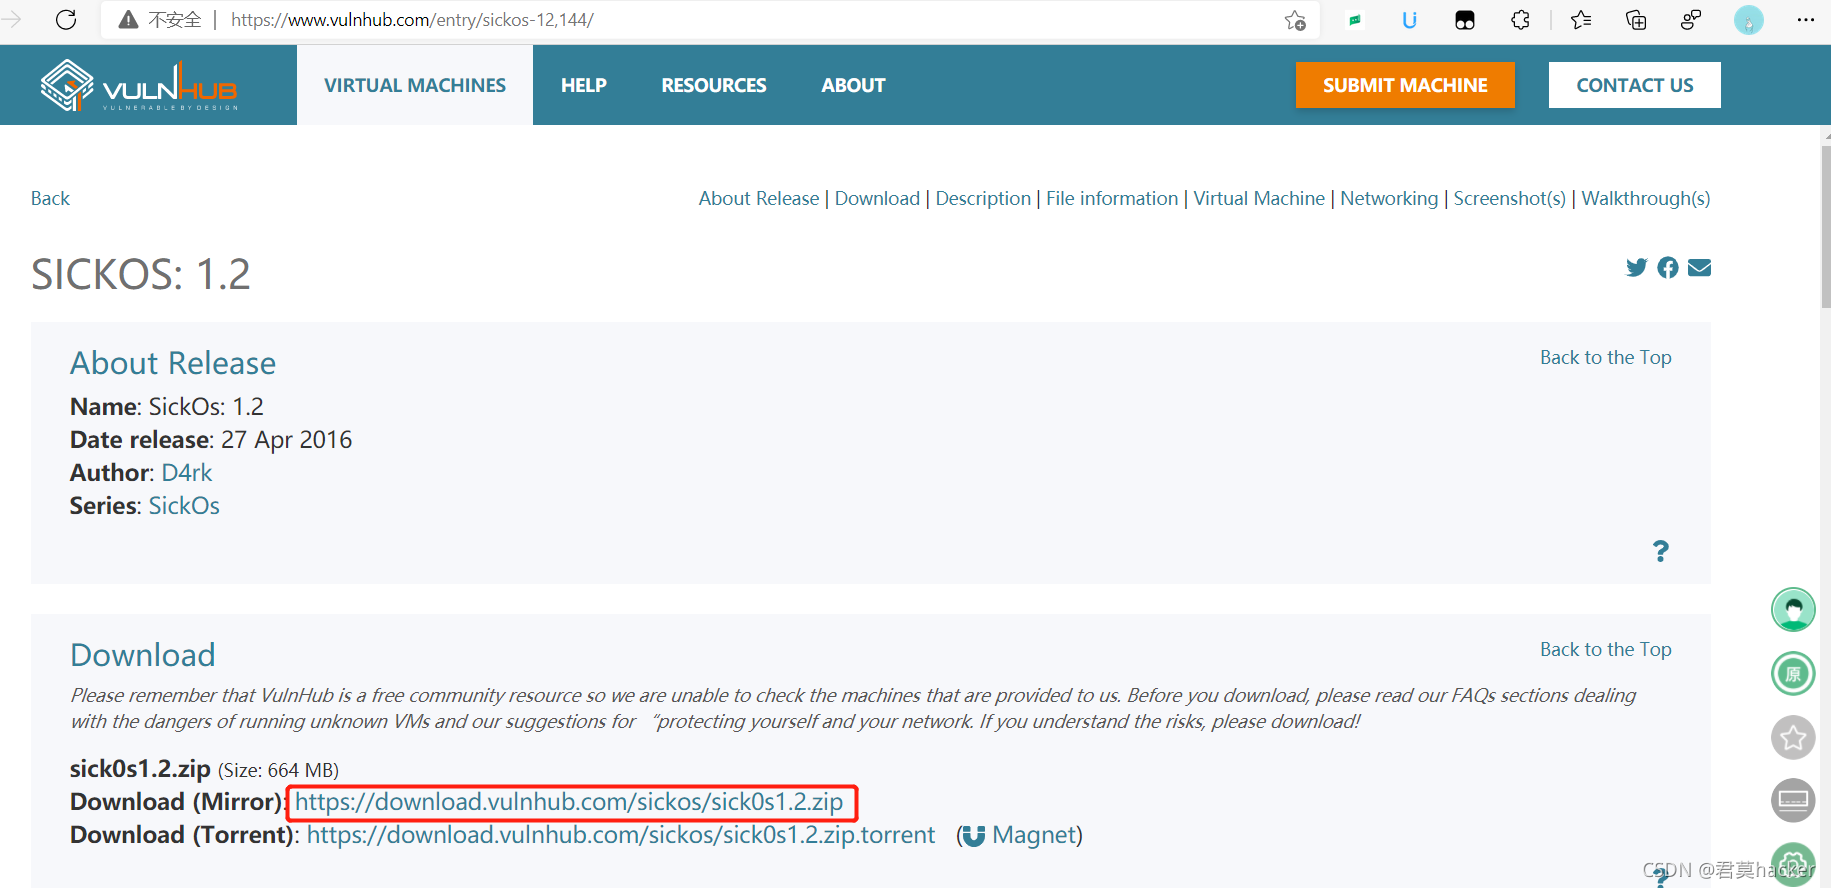Click the page vertical scrollbar
Screen dimensions: 1831x888
point(1825,226)
